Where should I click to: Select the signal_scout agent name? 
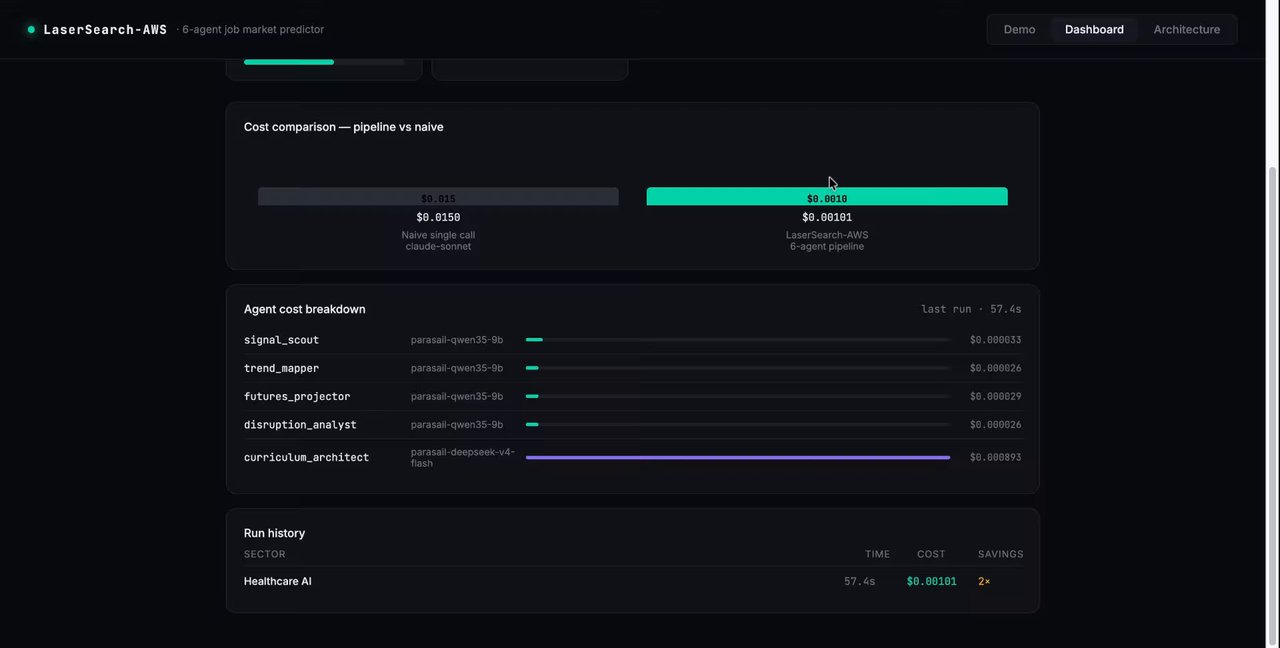[x=281, y=340]
